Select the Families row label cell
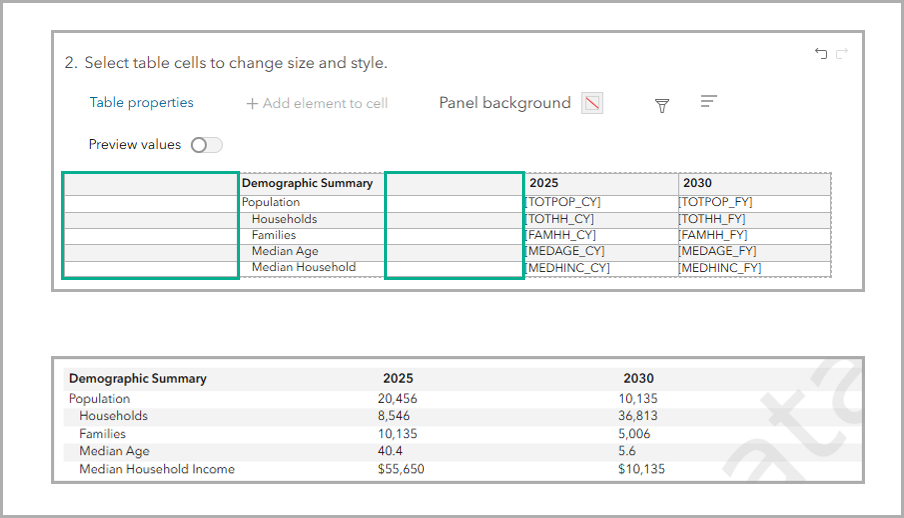The width and height of the screenshot is (904, 518). point(311,235)
